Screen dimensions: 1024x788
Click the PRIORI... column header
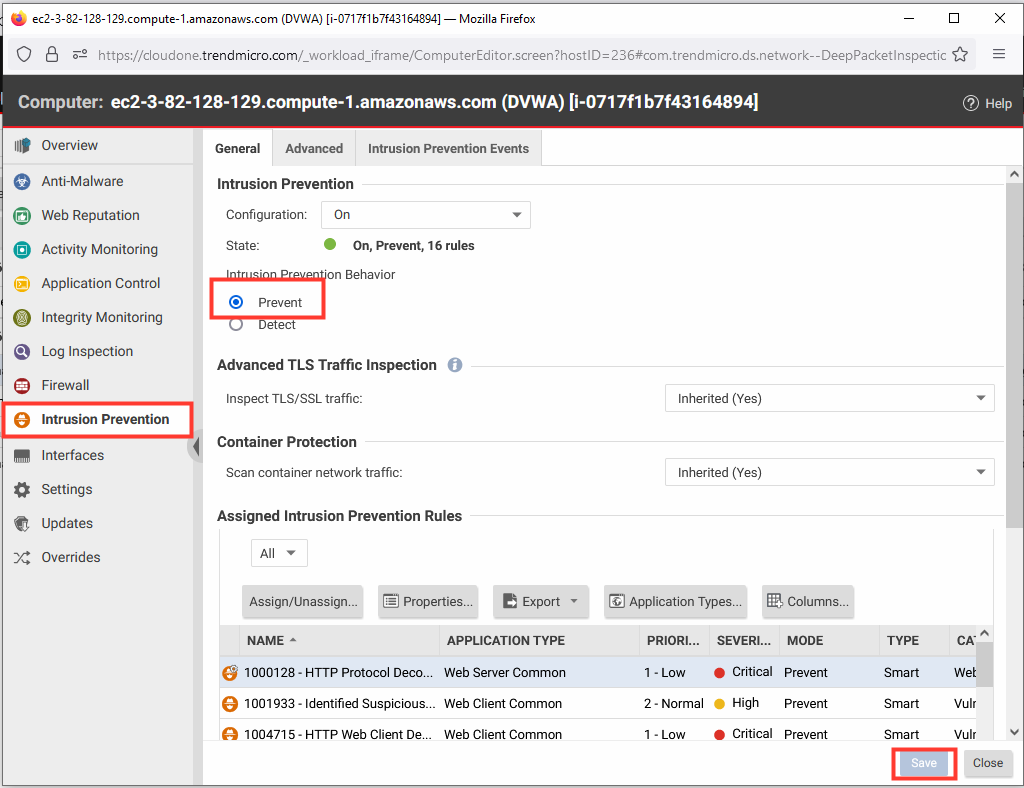pyautogui.click(x=675, y=641)
